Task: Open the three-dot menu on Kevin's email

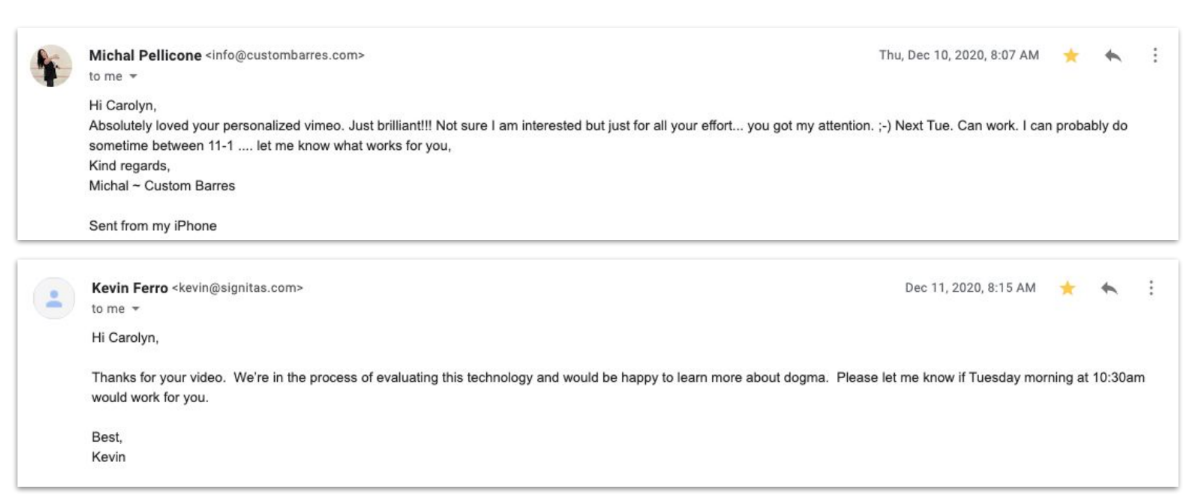Action: click(1151, 288)
